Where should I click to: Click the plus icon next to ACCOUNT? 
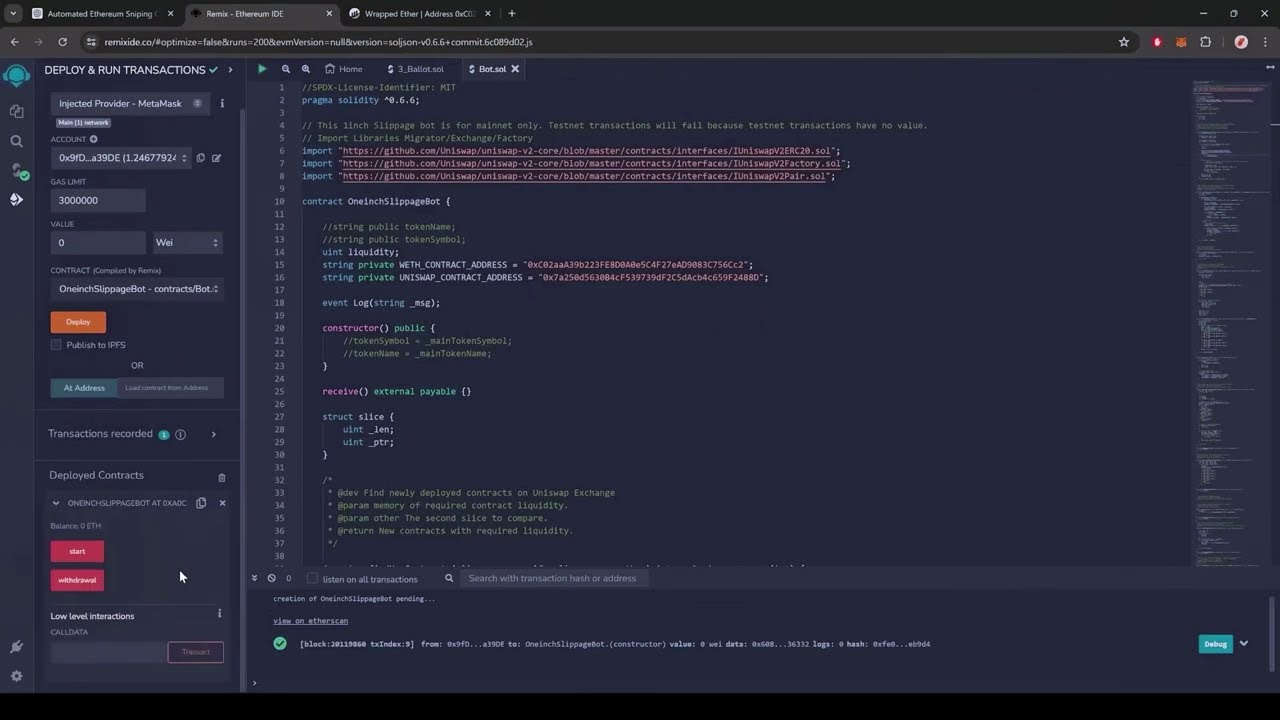[94, 139]
